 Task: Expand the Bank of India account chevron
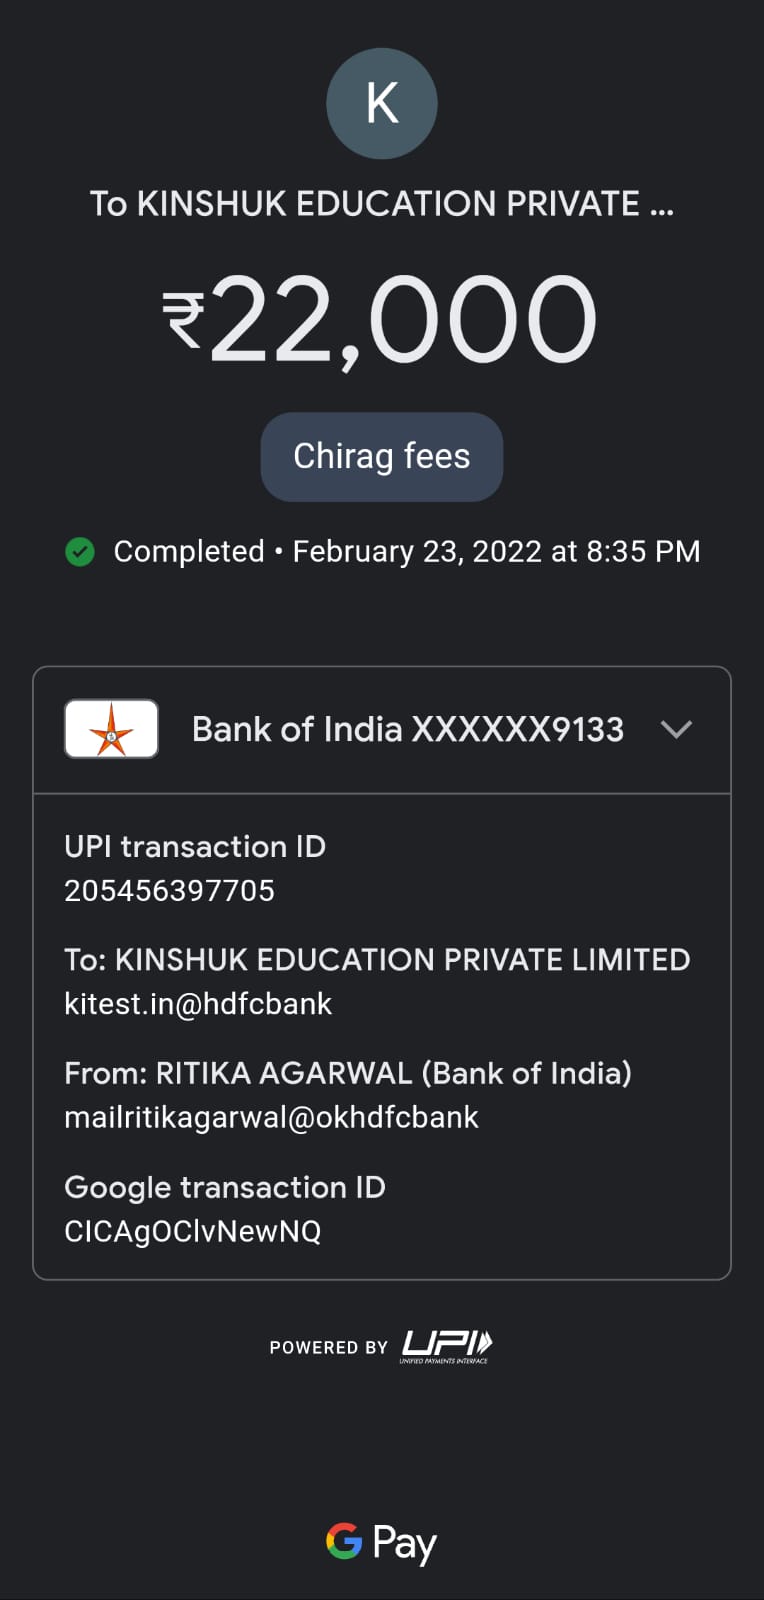tap(677, 729)
